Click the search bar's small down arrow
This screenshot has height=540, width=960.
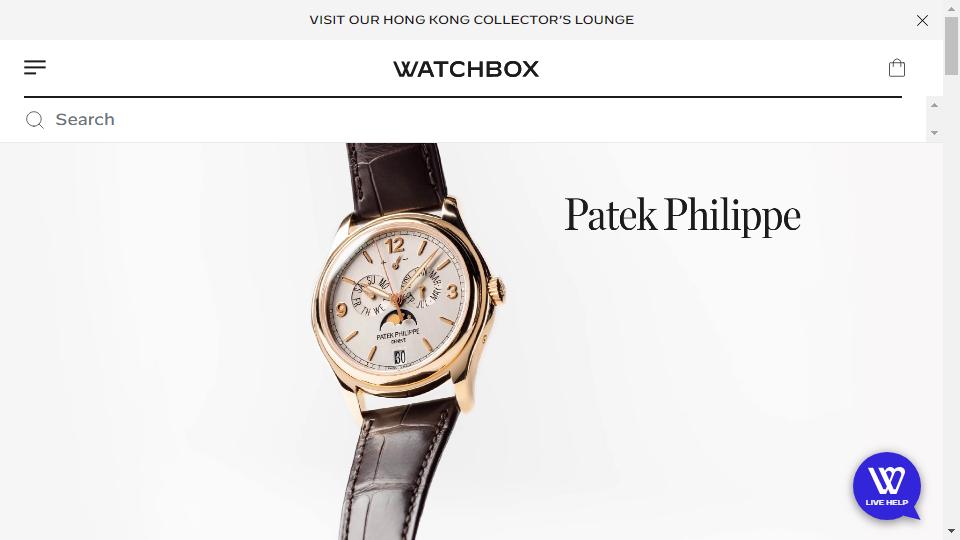934,132
